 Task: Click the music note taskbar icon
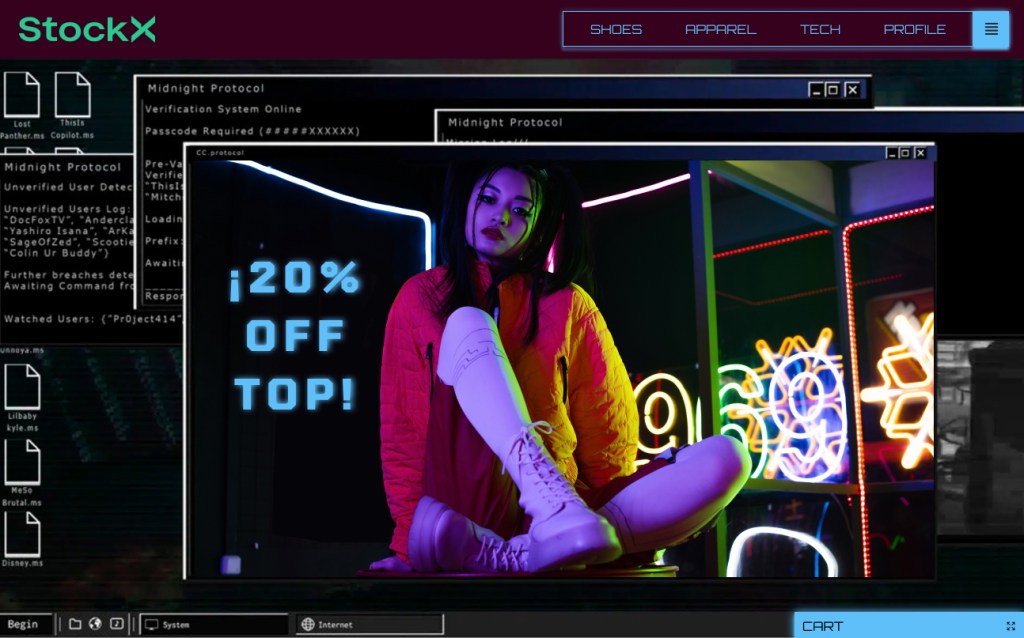[x=117, y=624]
